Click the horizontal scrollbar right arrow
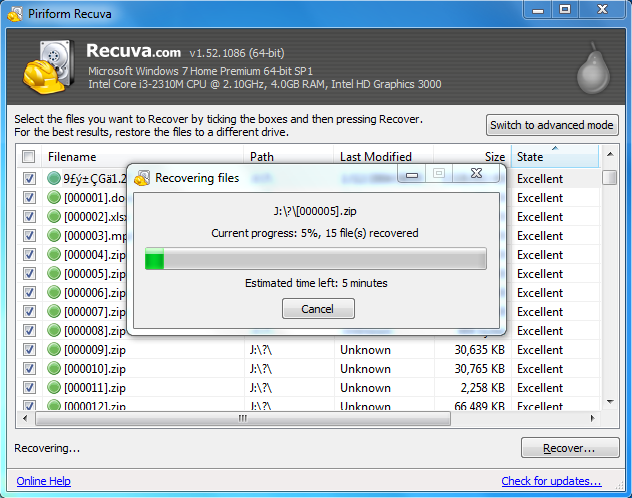The image size is (632, 498). (592, 418)
